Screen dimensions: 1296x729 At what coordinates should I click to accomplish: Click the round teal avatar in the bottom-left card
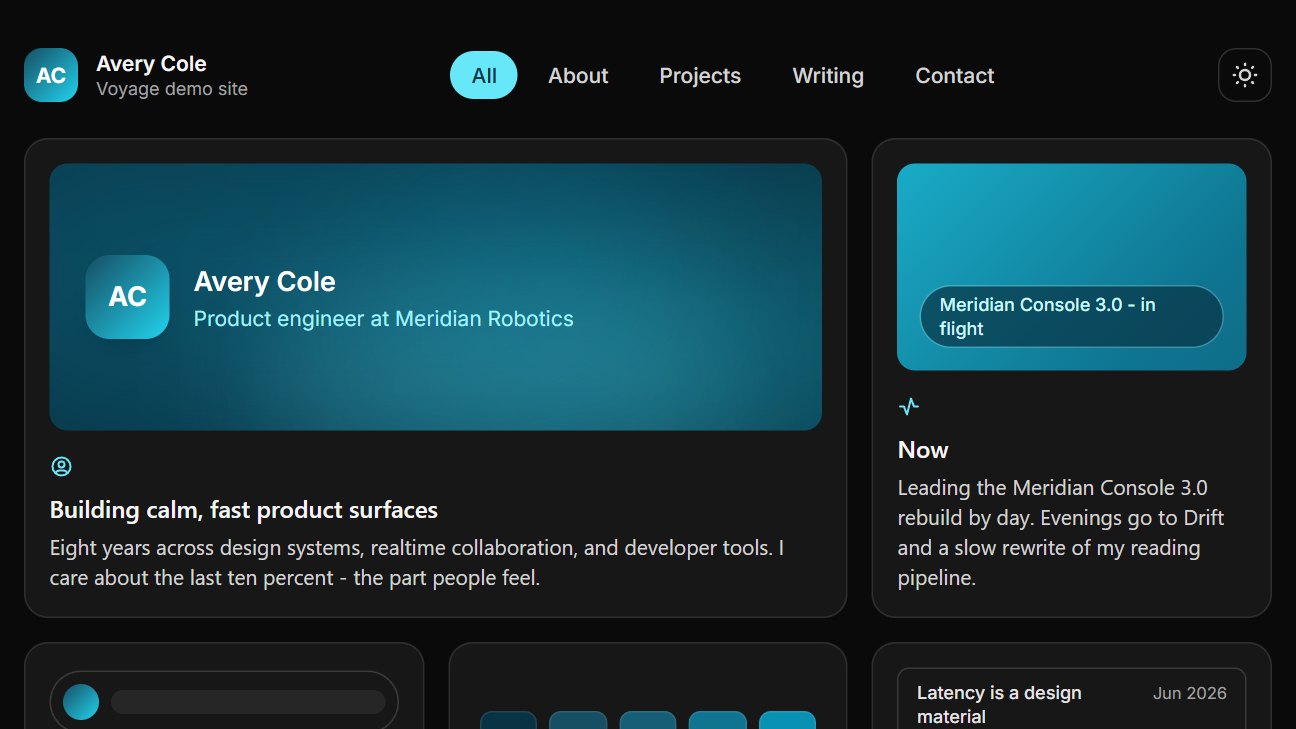[x=81, y=702]
